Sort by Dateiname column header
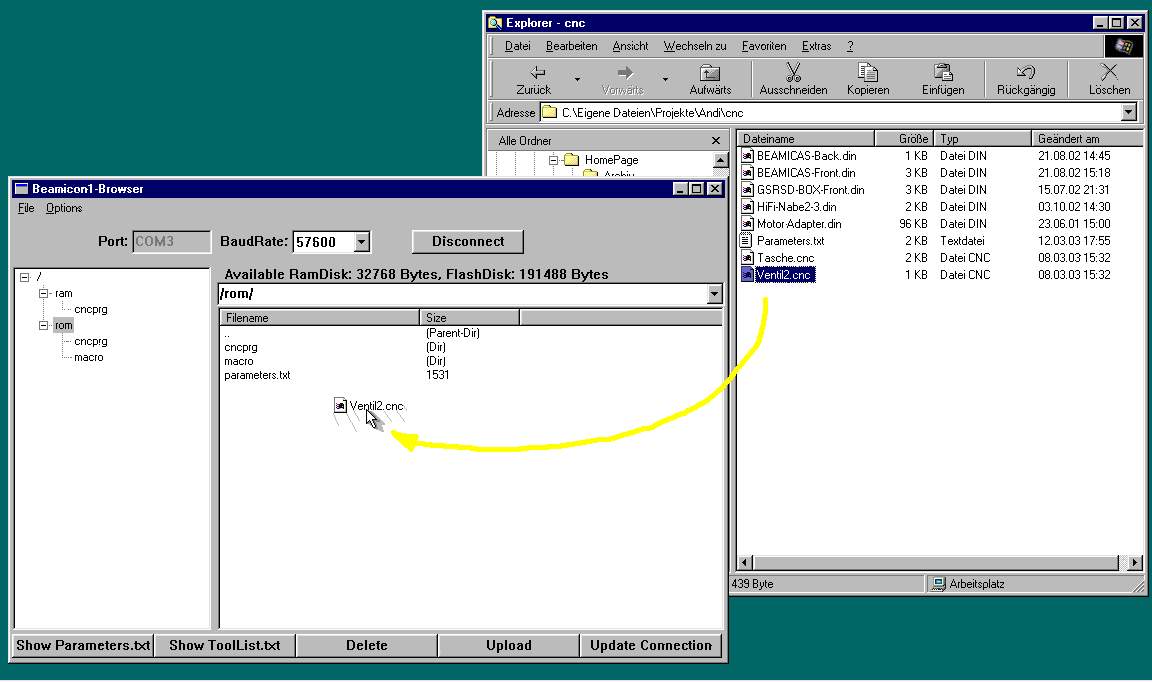Image resolution: width=1152 pixels, height=682 pixels. [806, 139]
